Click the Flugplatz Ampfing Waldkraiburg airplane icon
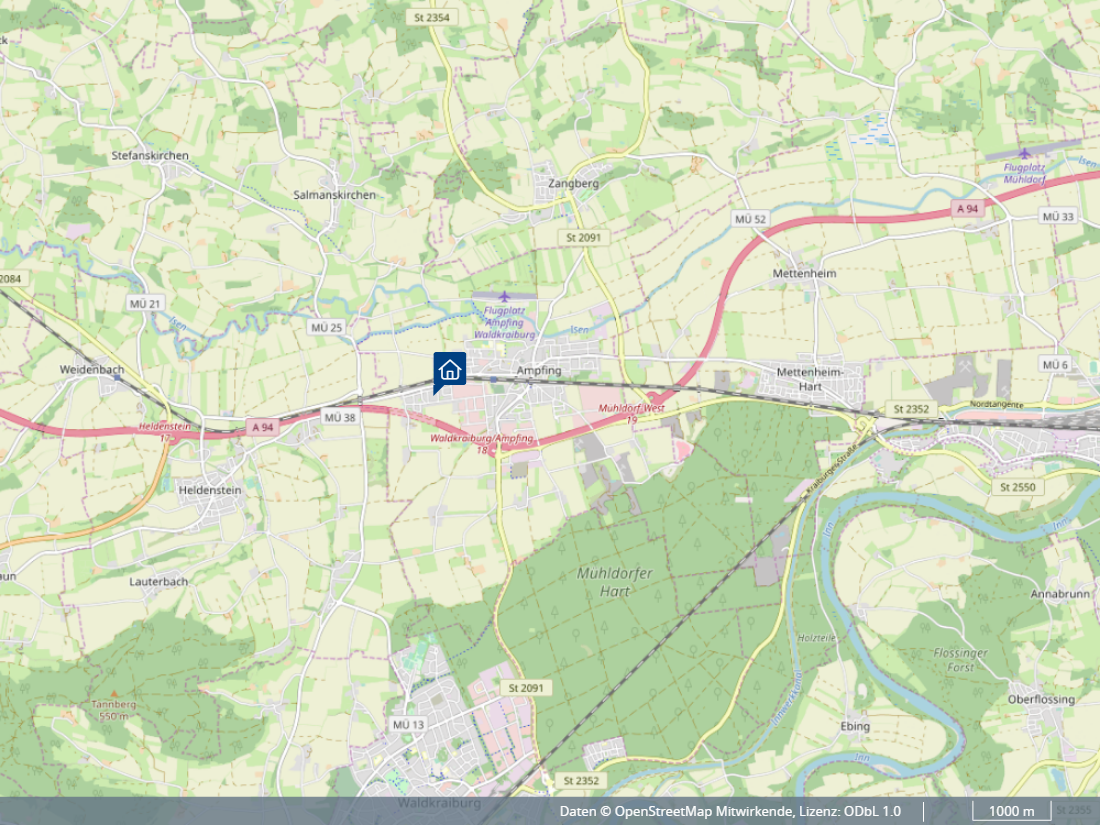1100x825 pixels. 504,297
